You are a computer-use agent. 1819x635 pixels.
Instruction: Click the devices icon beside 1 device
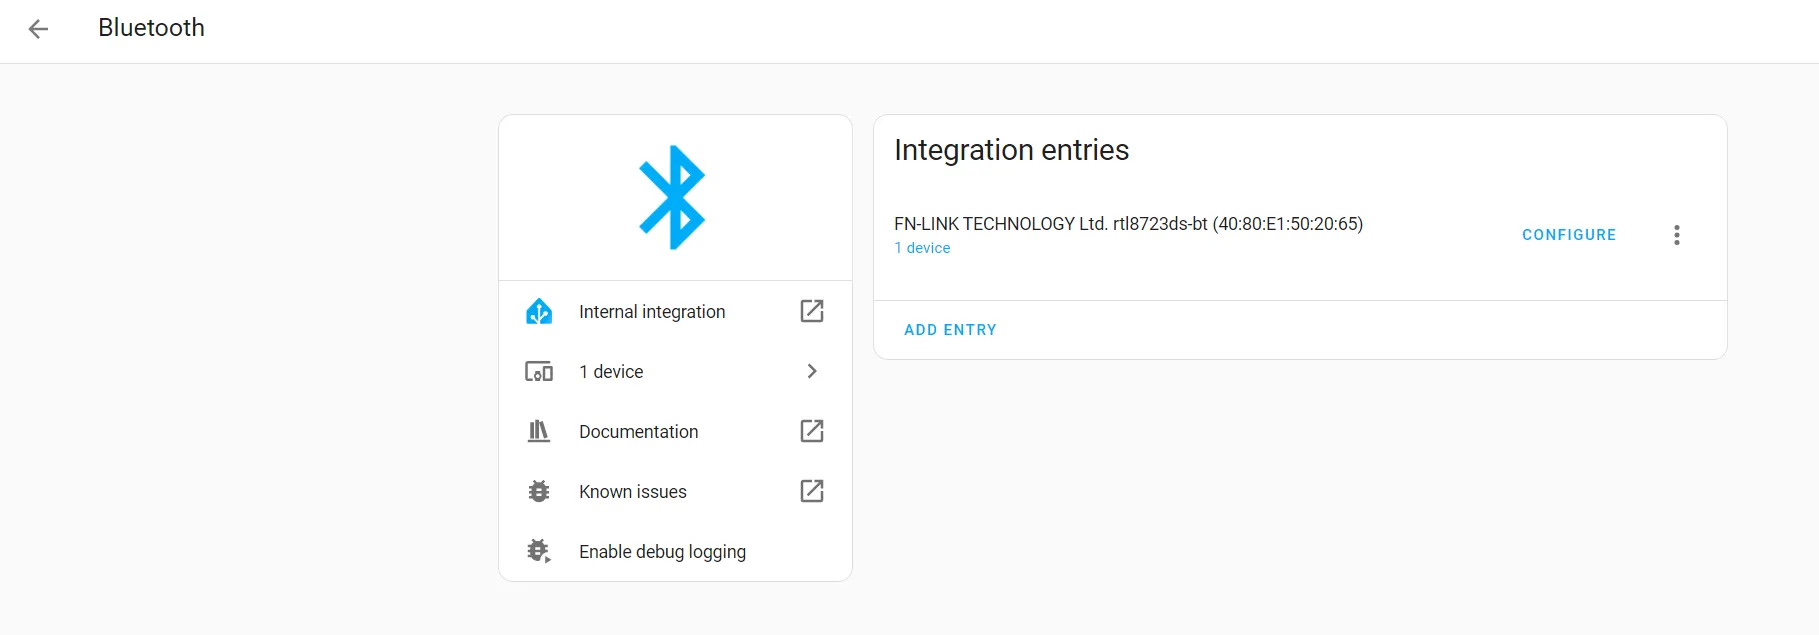point(539,372)
